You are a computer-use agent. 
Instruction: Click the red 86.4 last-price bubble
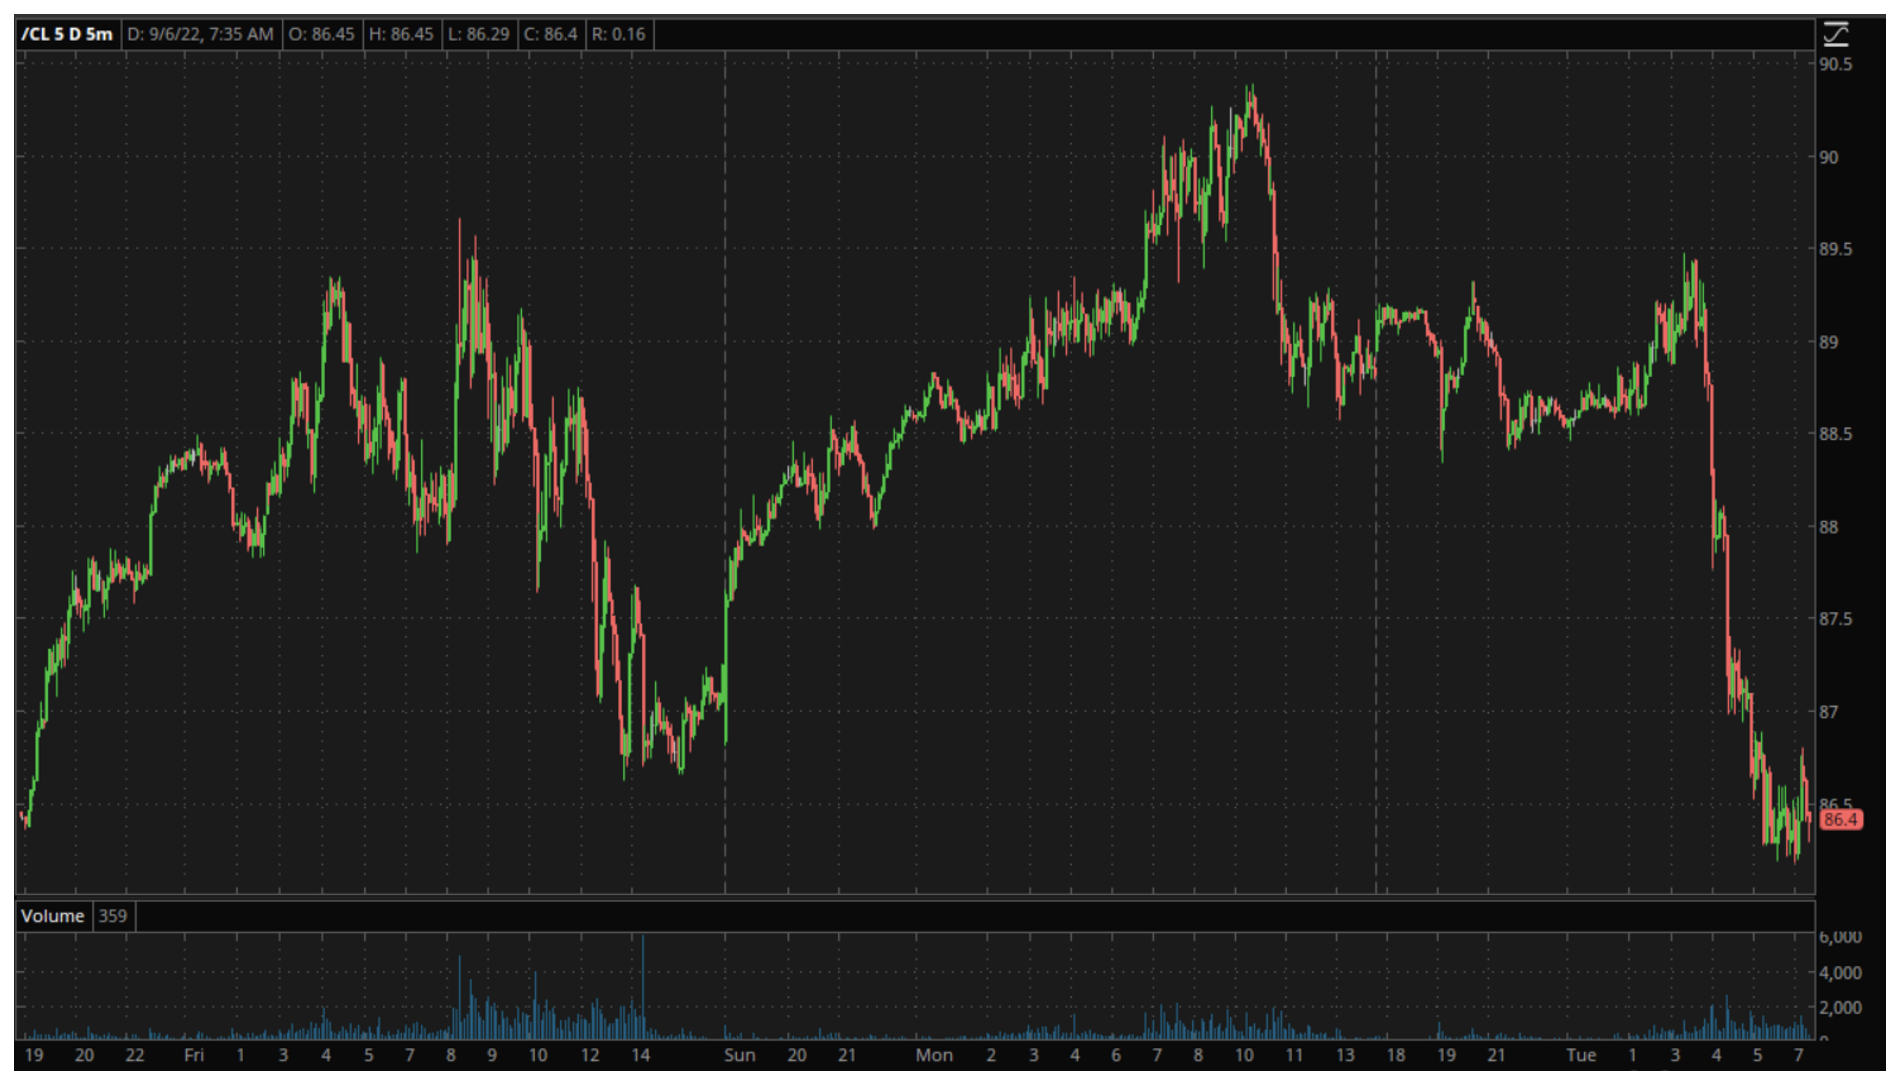pyautogui.click(x=1840, y=820)
